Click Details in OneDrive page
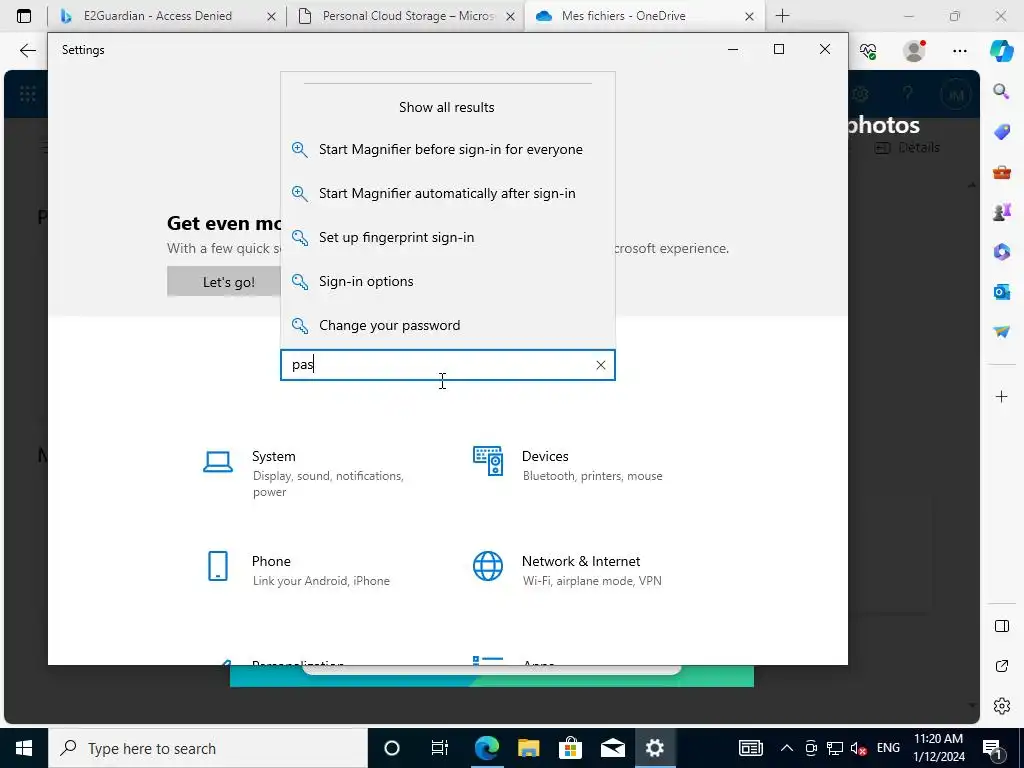 point(907,148)
